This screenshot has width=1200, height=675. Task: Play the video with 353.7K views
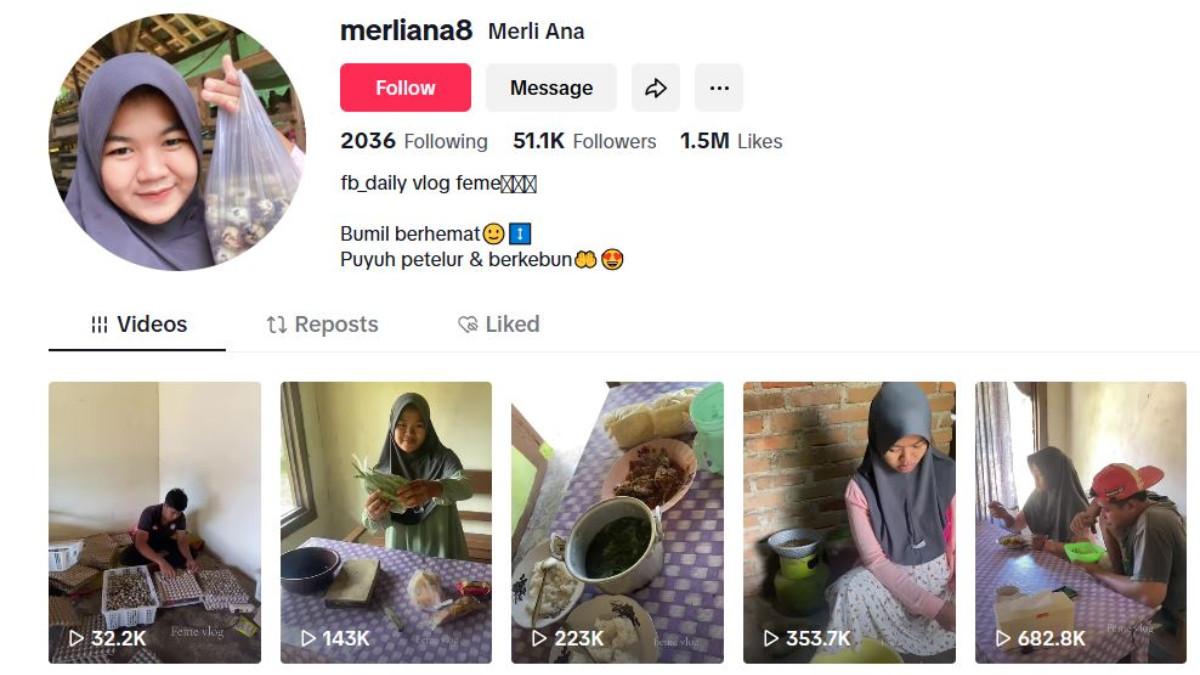[849, 522]
